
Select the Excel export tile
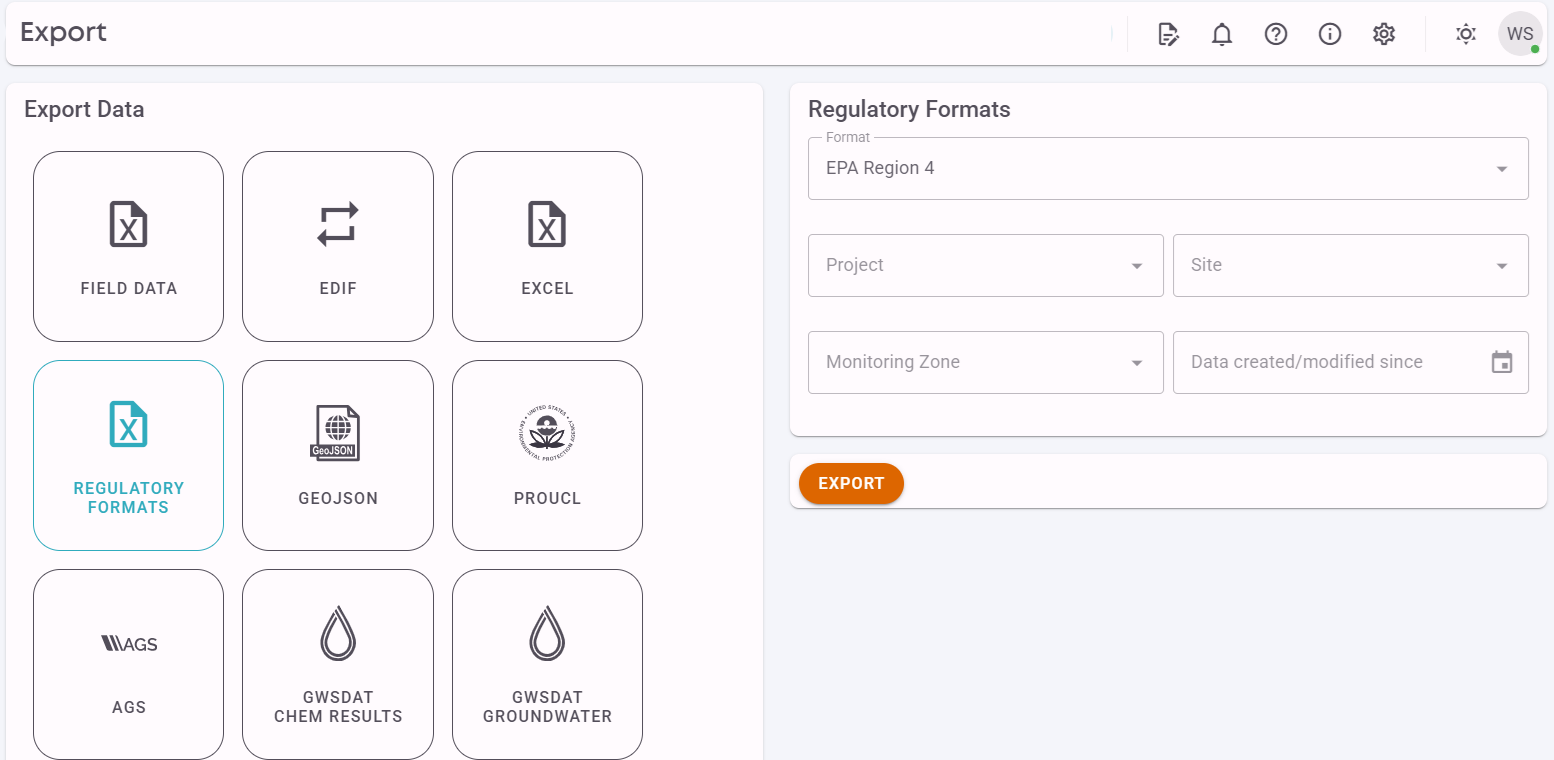[547, 246]
